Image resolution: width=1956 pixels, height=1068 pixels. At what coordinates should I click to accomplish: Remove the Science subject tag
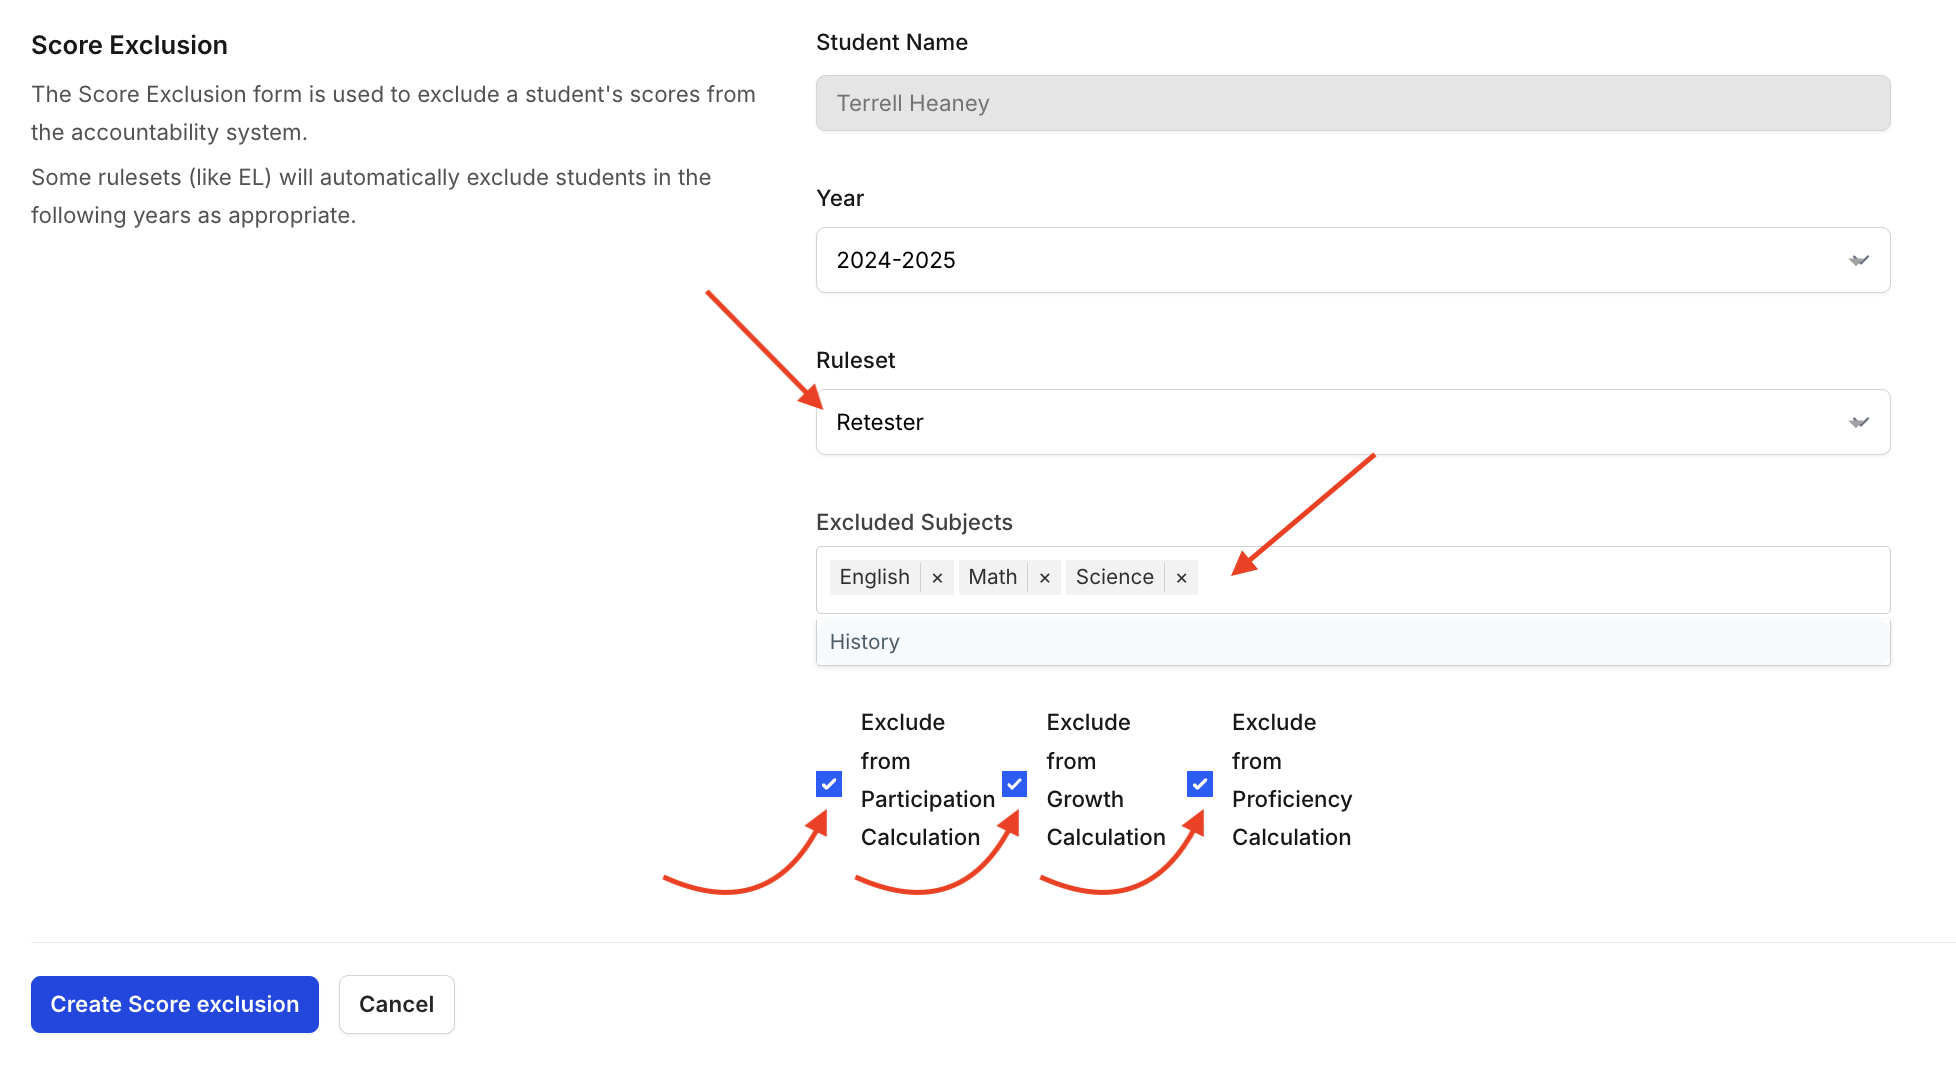coord(1181,578)
